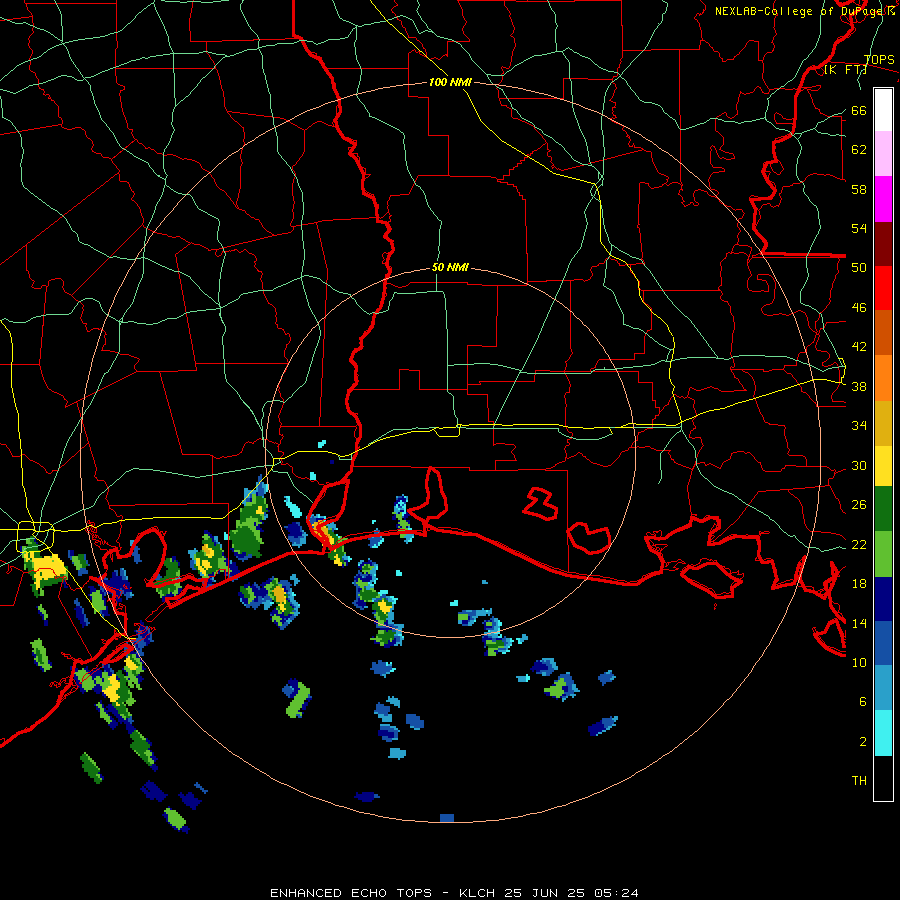Click the 100 NMI range ring label
Screen dimensions: 900x900
450,83
